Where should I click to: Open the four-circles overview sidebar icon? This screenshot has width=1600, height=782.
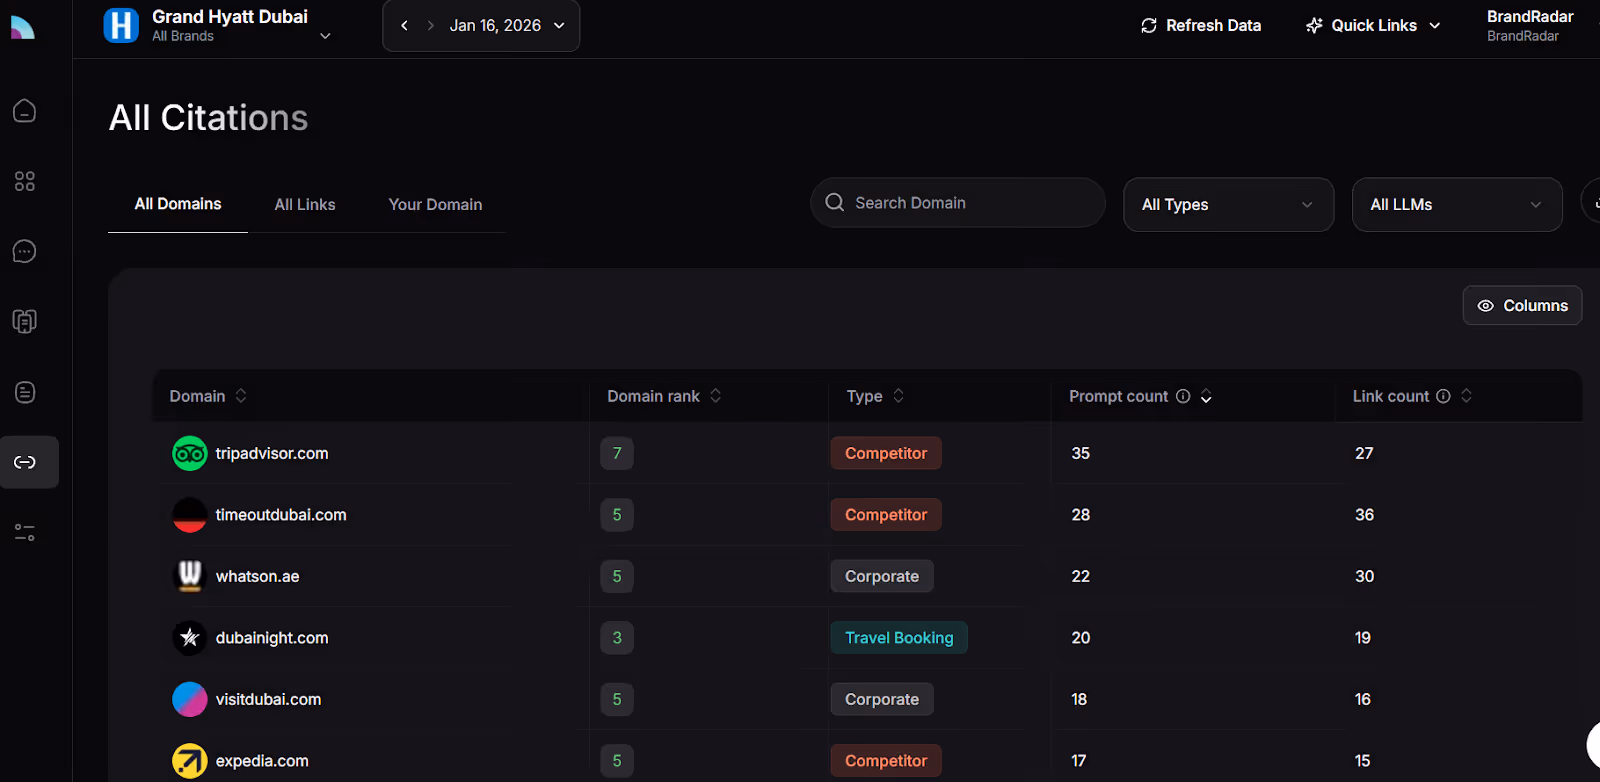pos(25,181)
